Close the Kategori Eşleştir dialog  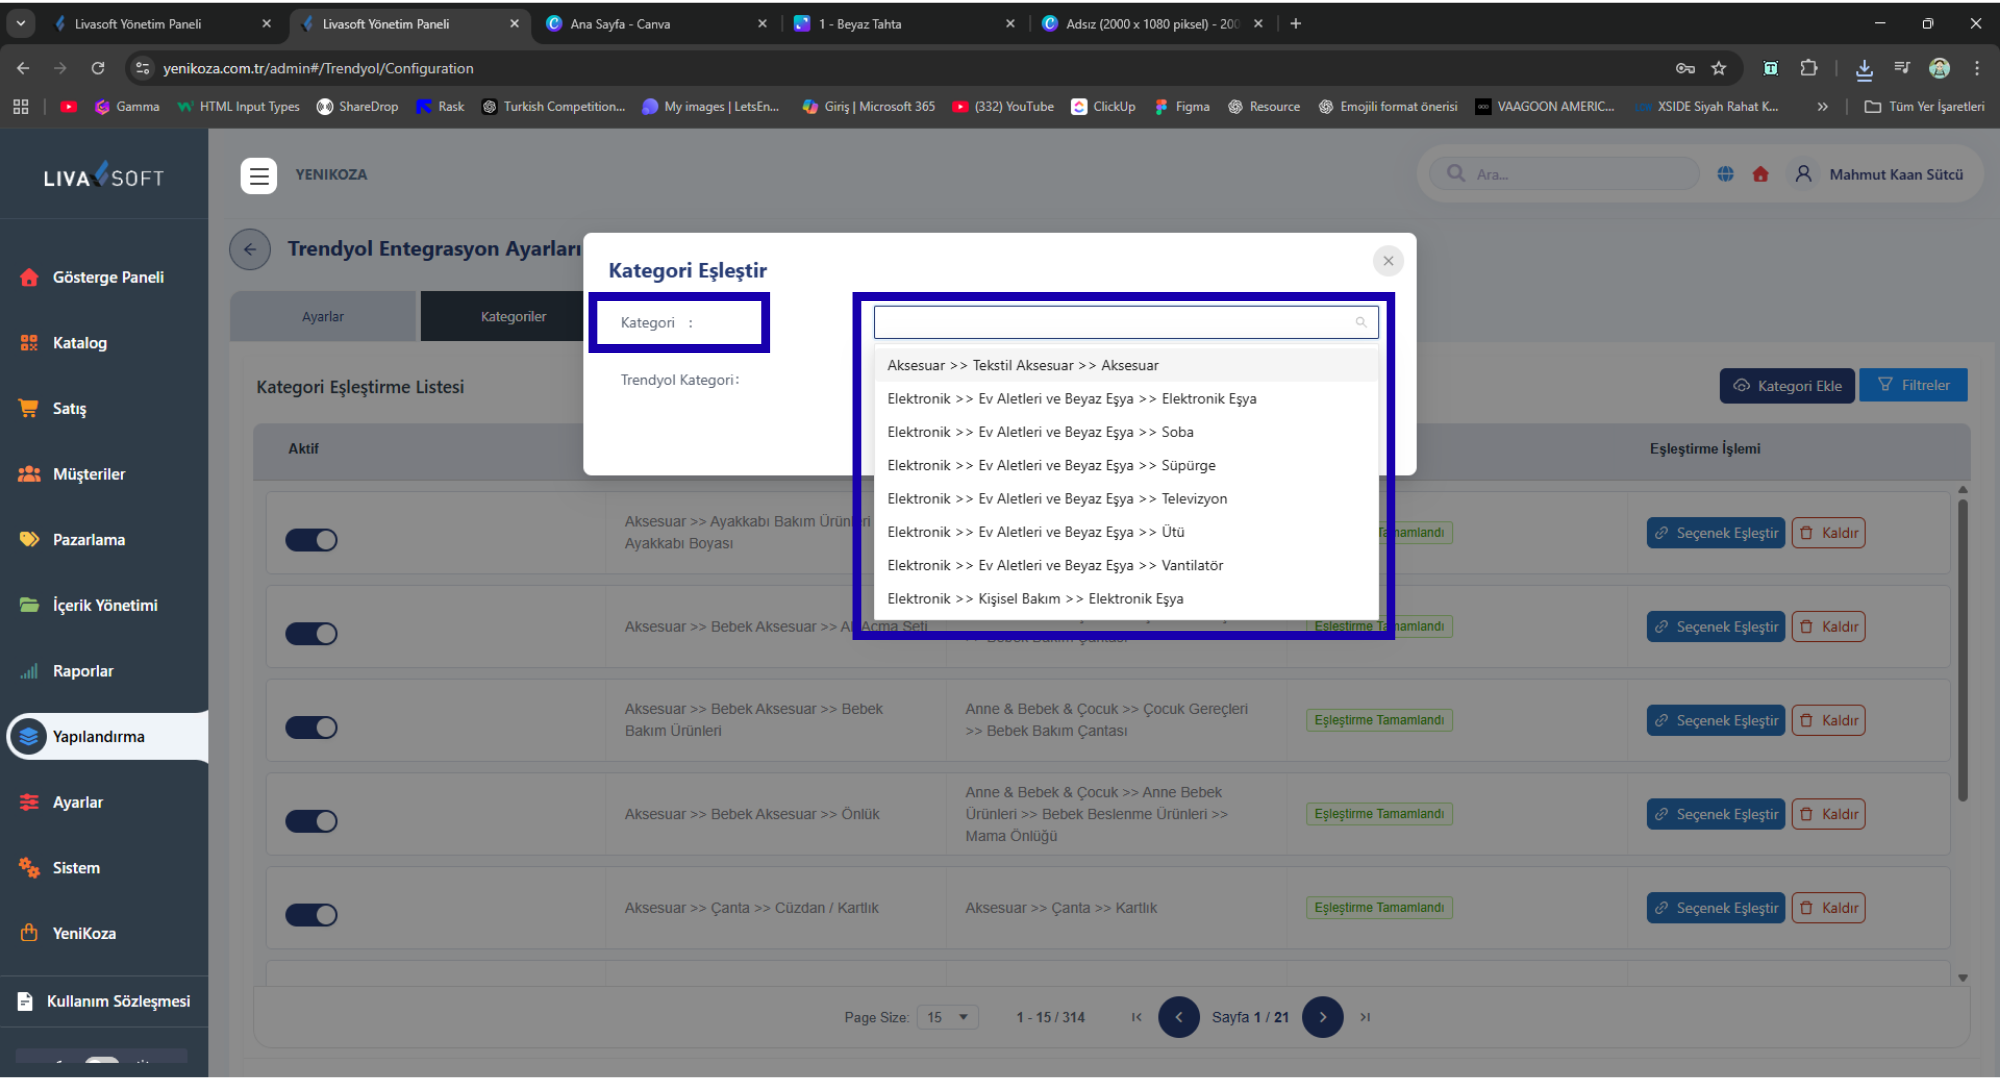pyautogui.click(x=1387, y=261)
